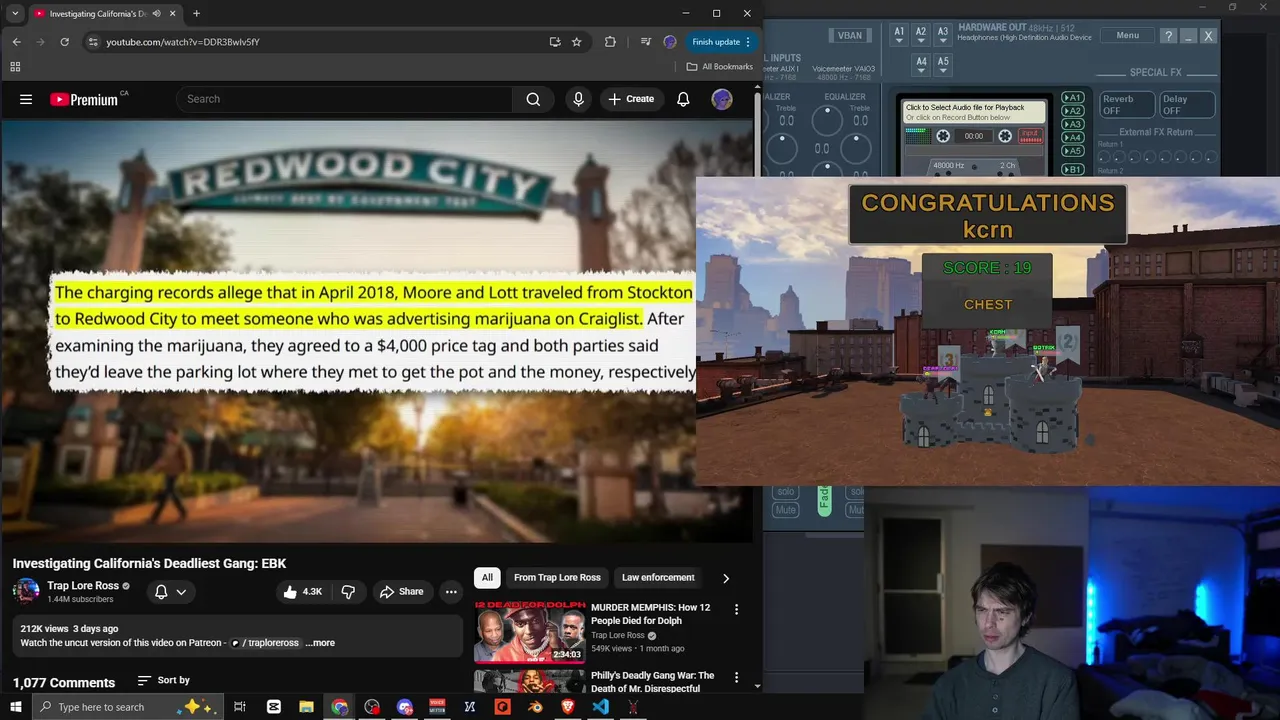Open a new Chrome tab
The width and height of the screenshot is (1280, 720).
tap(196, 14)
